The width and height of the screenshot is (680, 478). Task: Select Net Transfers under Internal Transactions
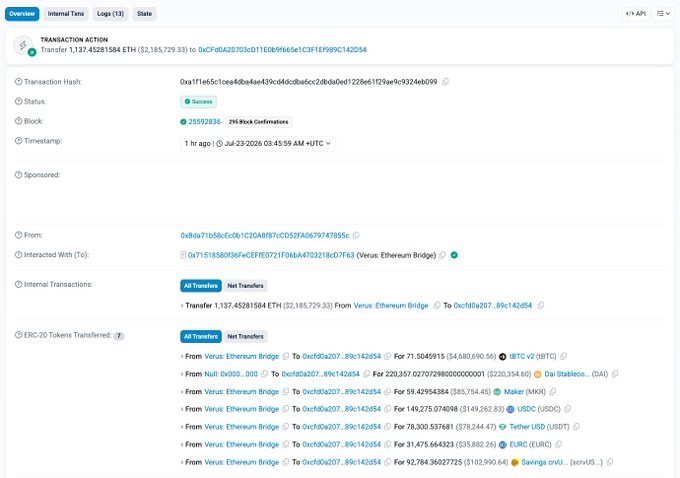(245, 286)
